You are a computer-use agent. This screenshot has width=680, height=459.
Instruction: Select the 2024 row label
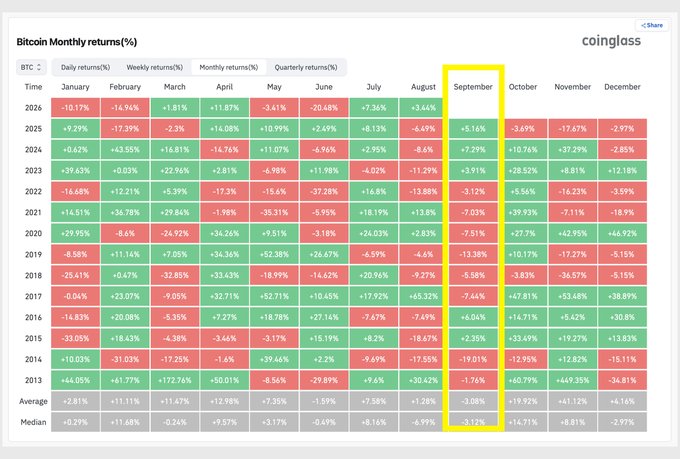click(33, 150)
